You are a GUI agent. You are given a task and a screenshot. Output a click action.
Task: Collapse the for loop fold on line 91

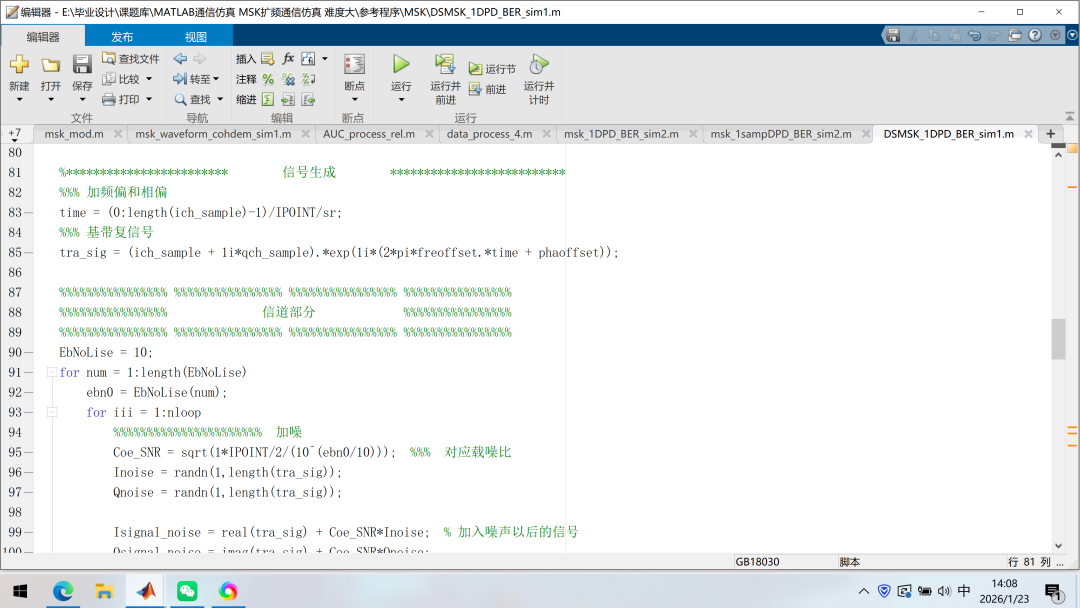pyautogui.click(x=52, y=372)
